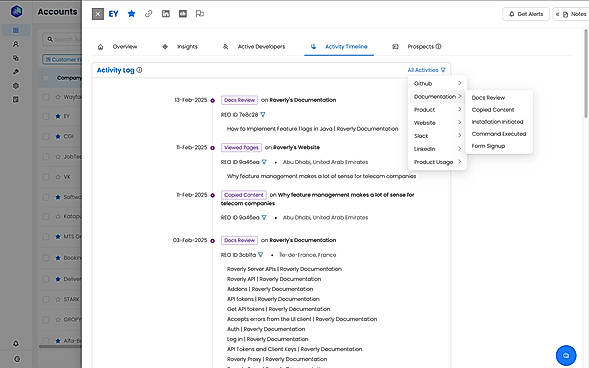Close the EY account panel
Viewport: 589px width, 368px height.
point(98,14)
